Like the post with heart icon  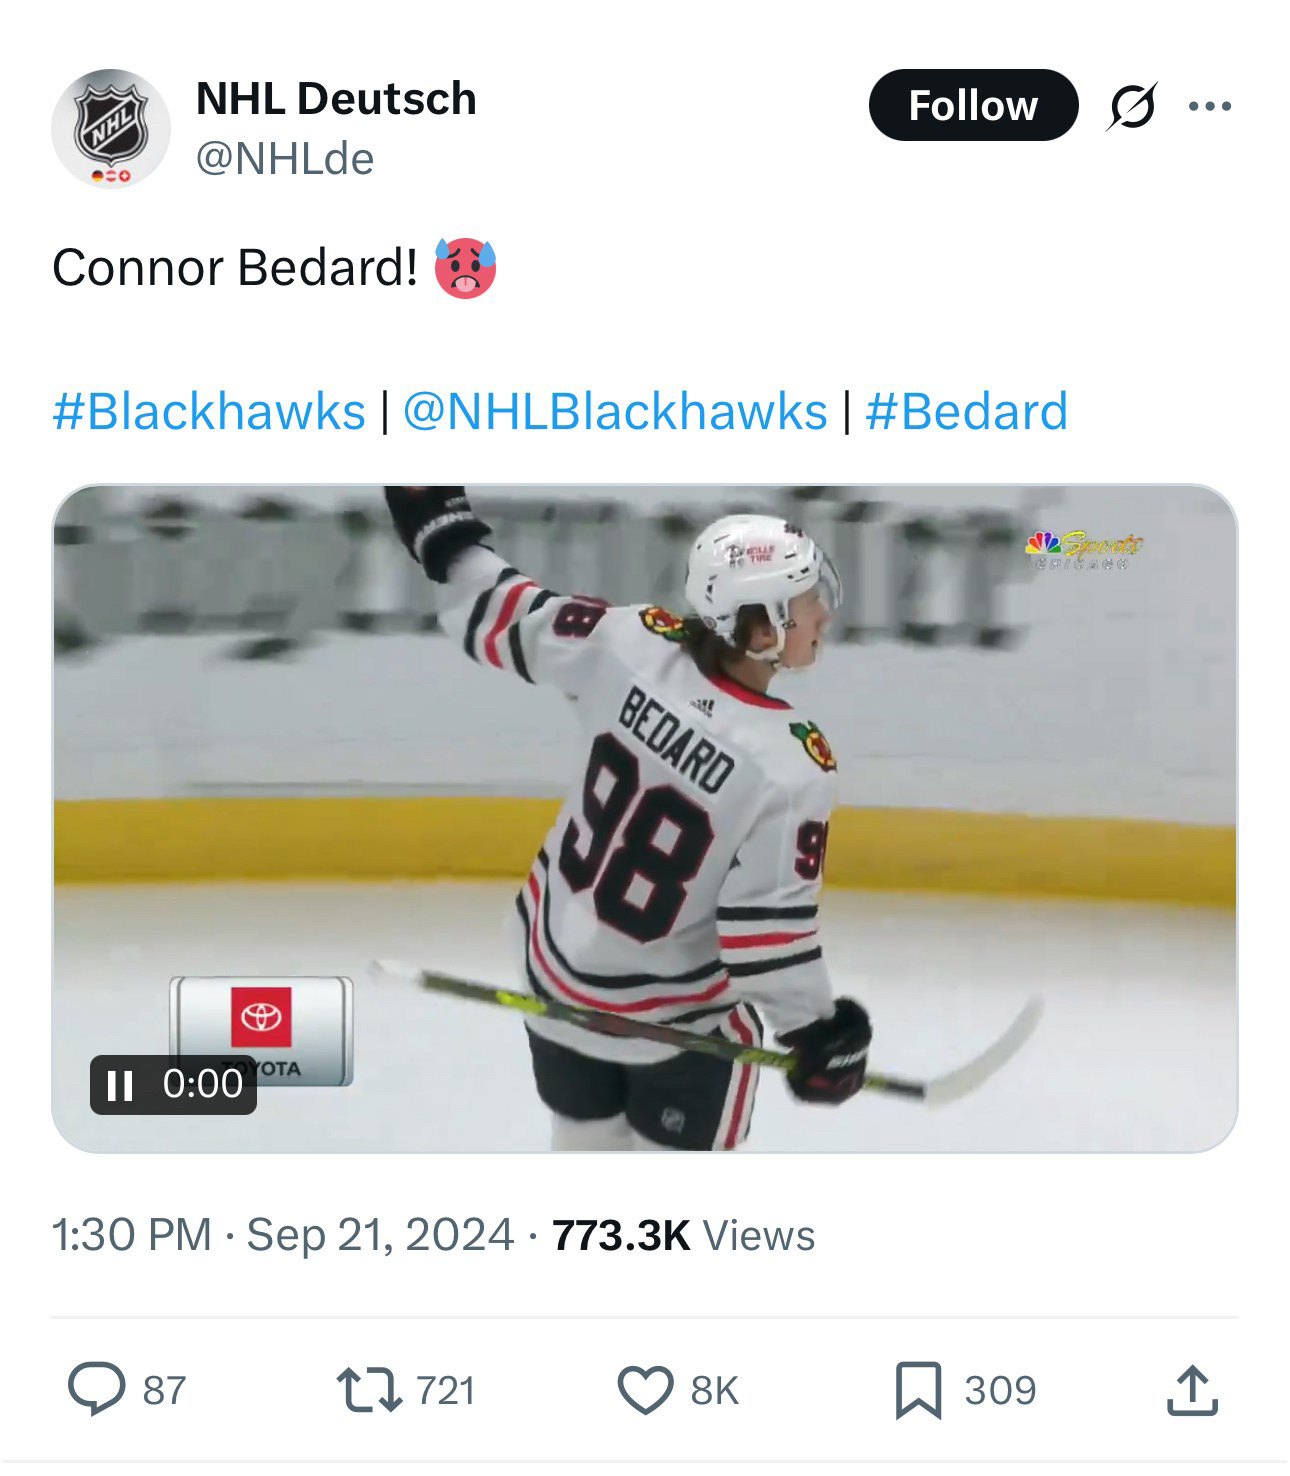646,1390
